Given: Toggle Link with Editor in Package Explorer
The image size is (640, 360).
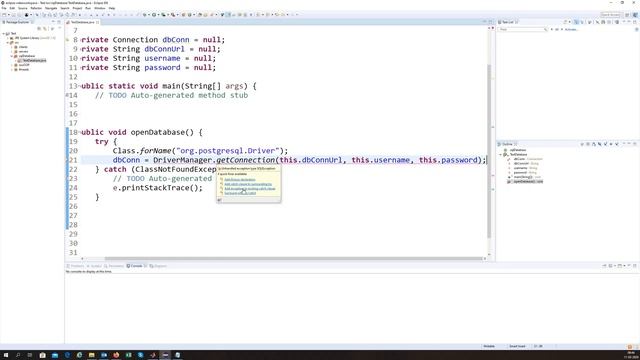Looking at the screenshot, I should (x=44, y=29).
